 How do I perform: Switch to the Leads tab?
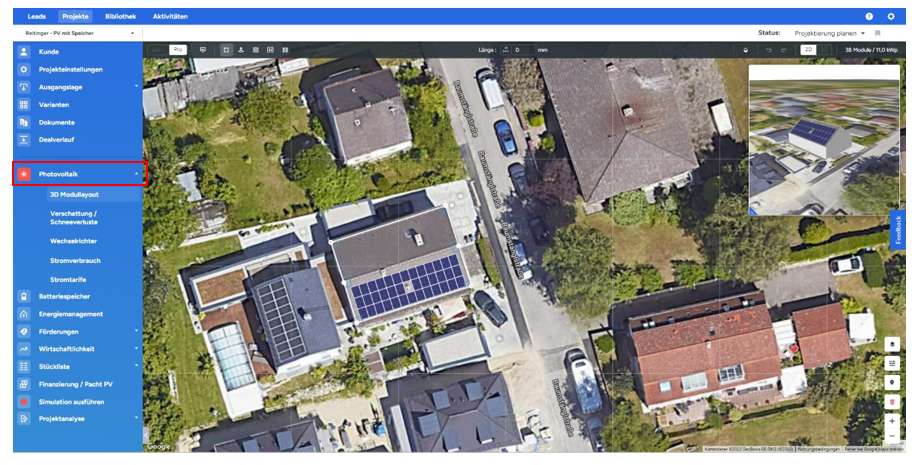[36, 16]
